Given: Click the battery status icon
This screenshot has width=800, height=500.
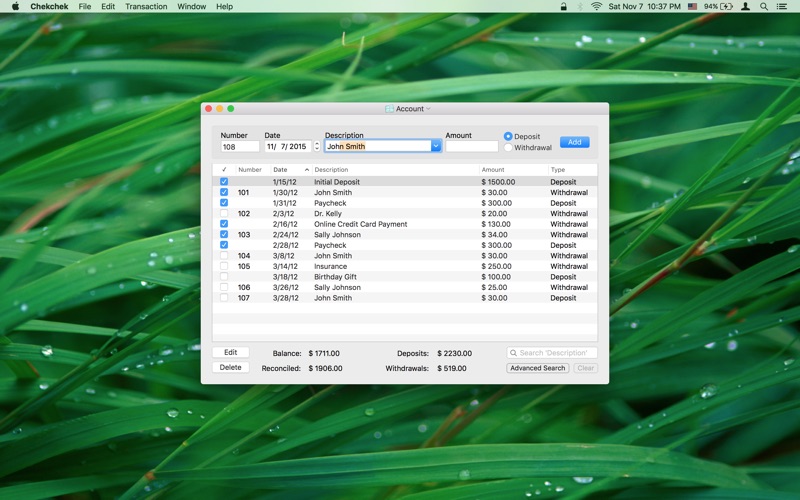Looking at the screenshot, I should 726,6.
